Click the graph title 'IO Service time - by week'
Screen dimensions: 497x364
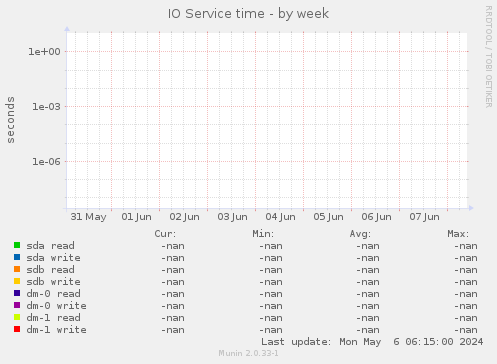[x=248, y=14]
